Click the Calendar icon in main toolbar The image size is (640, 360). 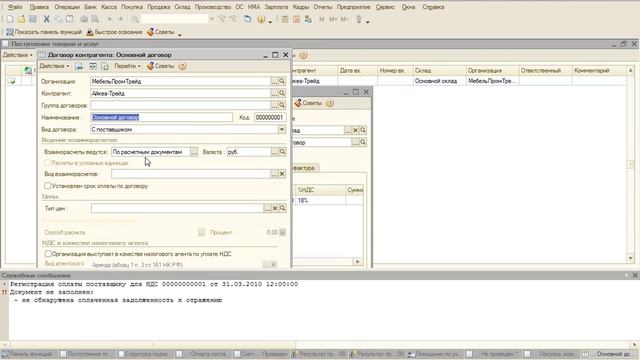[x=296, y=19]
